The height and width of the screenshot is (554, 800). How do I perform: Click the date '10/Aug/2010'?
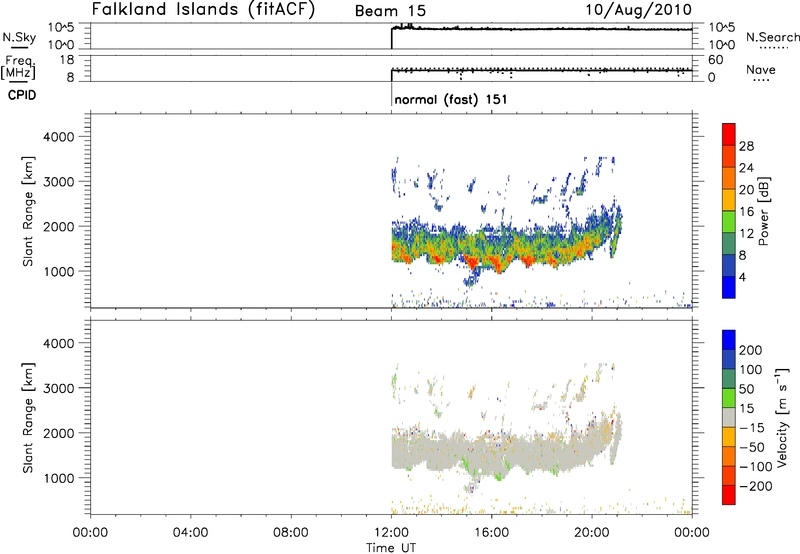point(638,10)
